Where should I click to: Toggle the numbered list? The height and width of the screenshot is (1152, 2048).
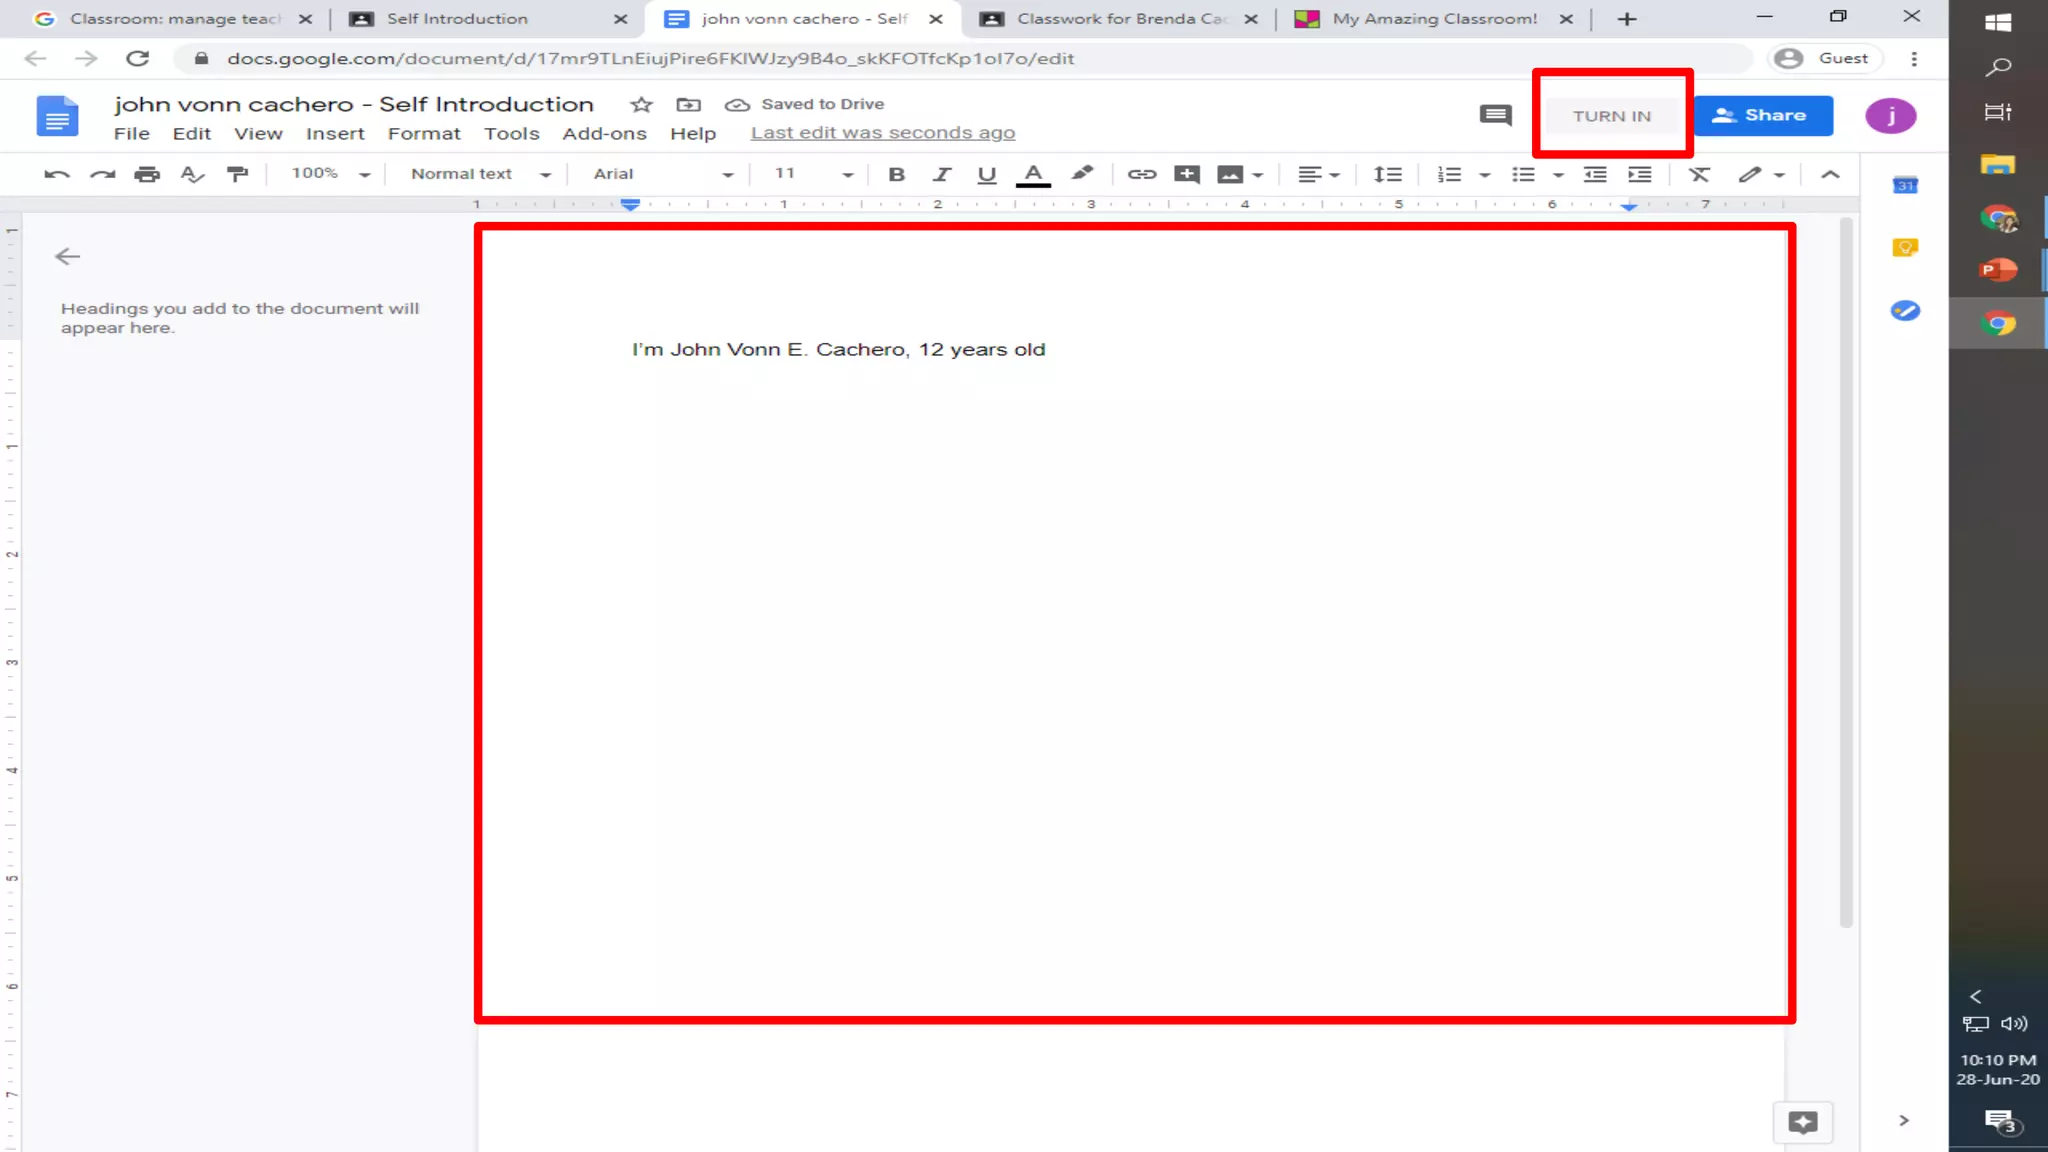coord(1449,174)
